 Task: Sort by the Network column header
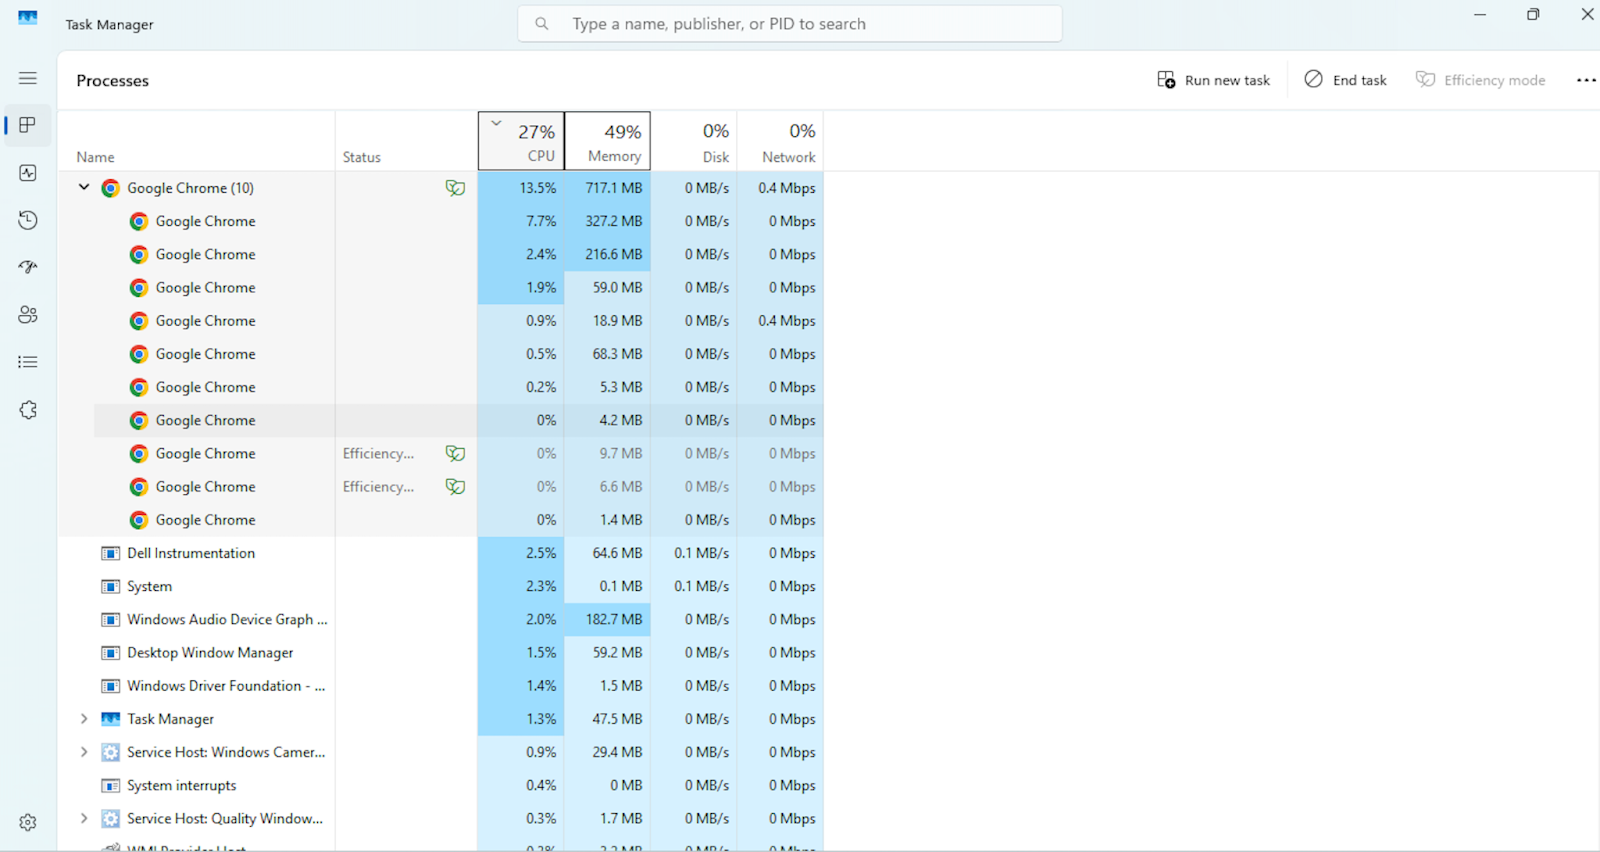point(780,141)
